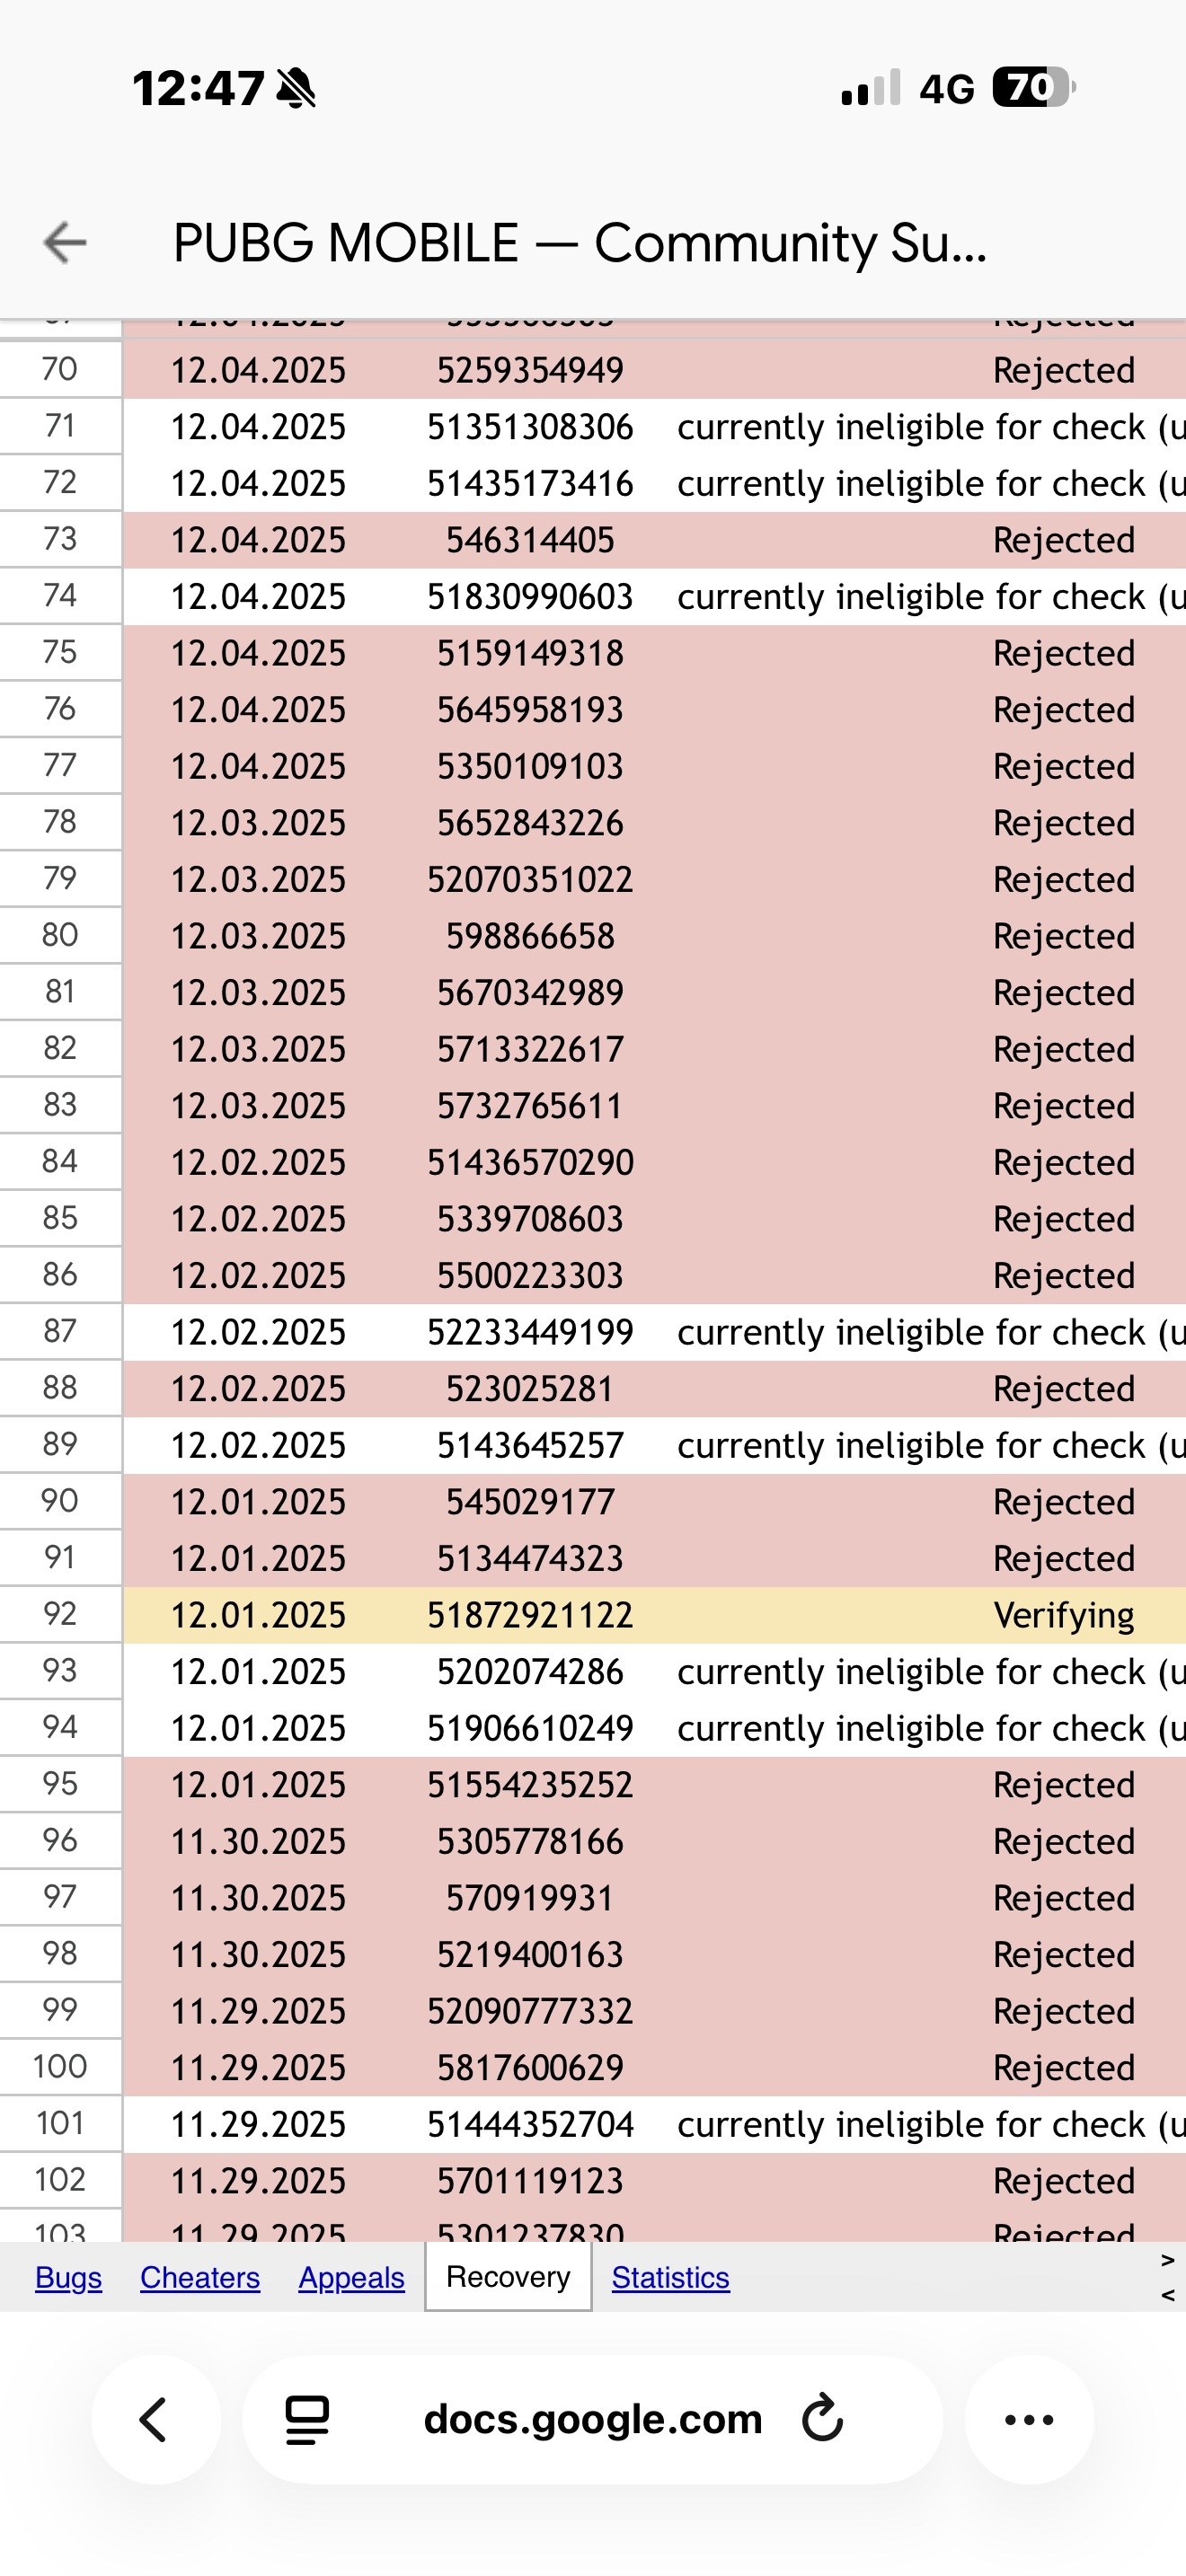Open the Statistics sheet tab
Screen dimensions: 1186x2576
pyautogui.click(x=670, y=2277)
